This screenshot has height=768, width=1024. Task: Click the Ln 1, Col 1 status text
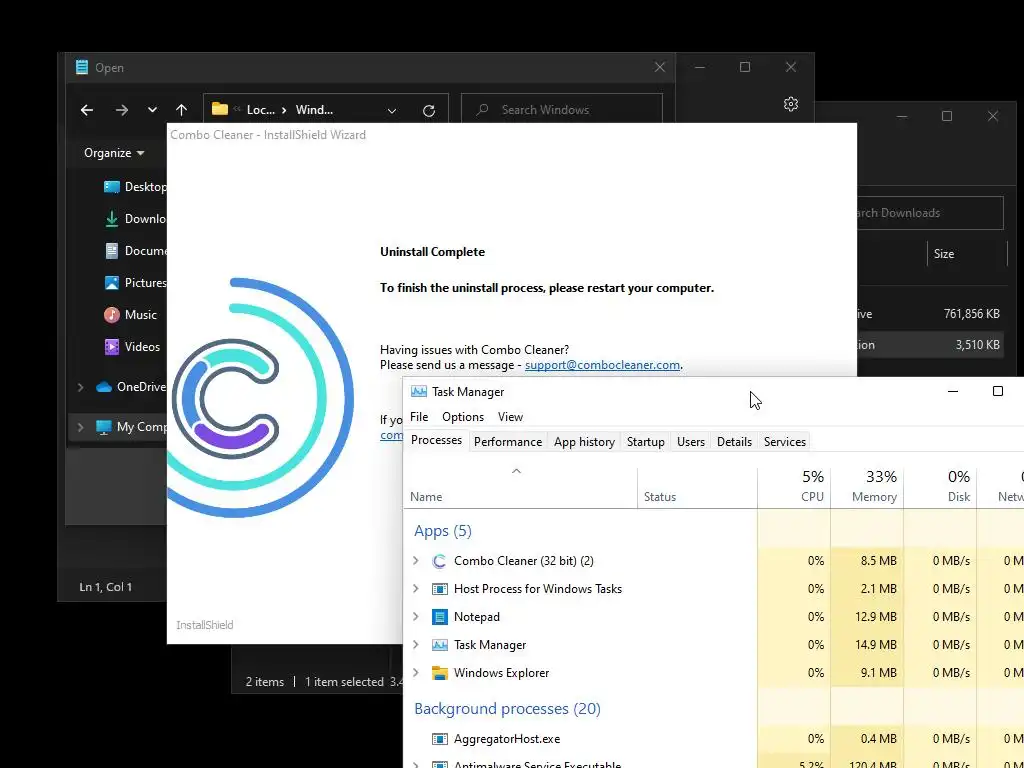[105, 587]
